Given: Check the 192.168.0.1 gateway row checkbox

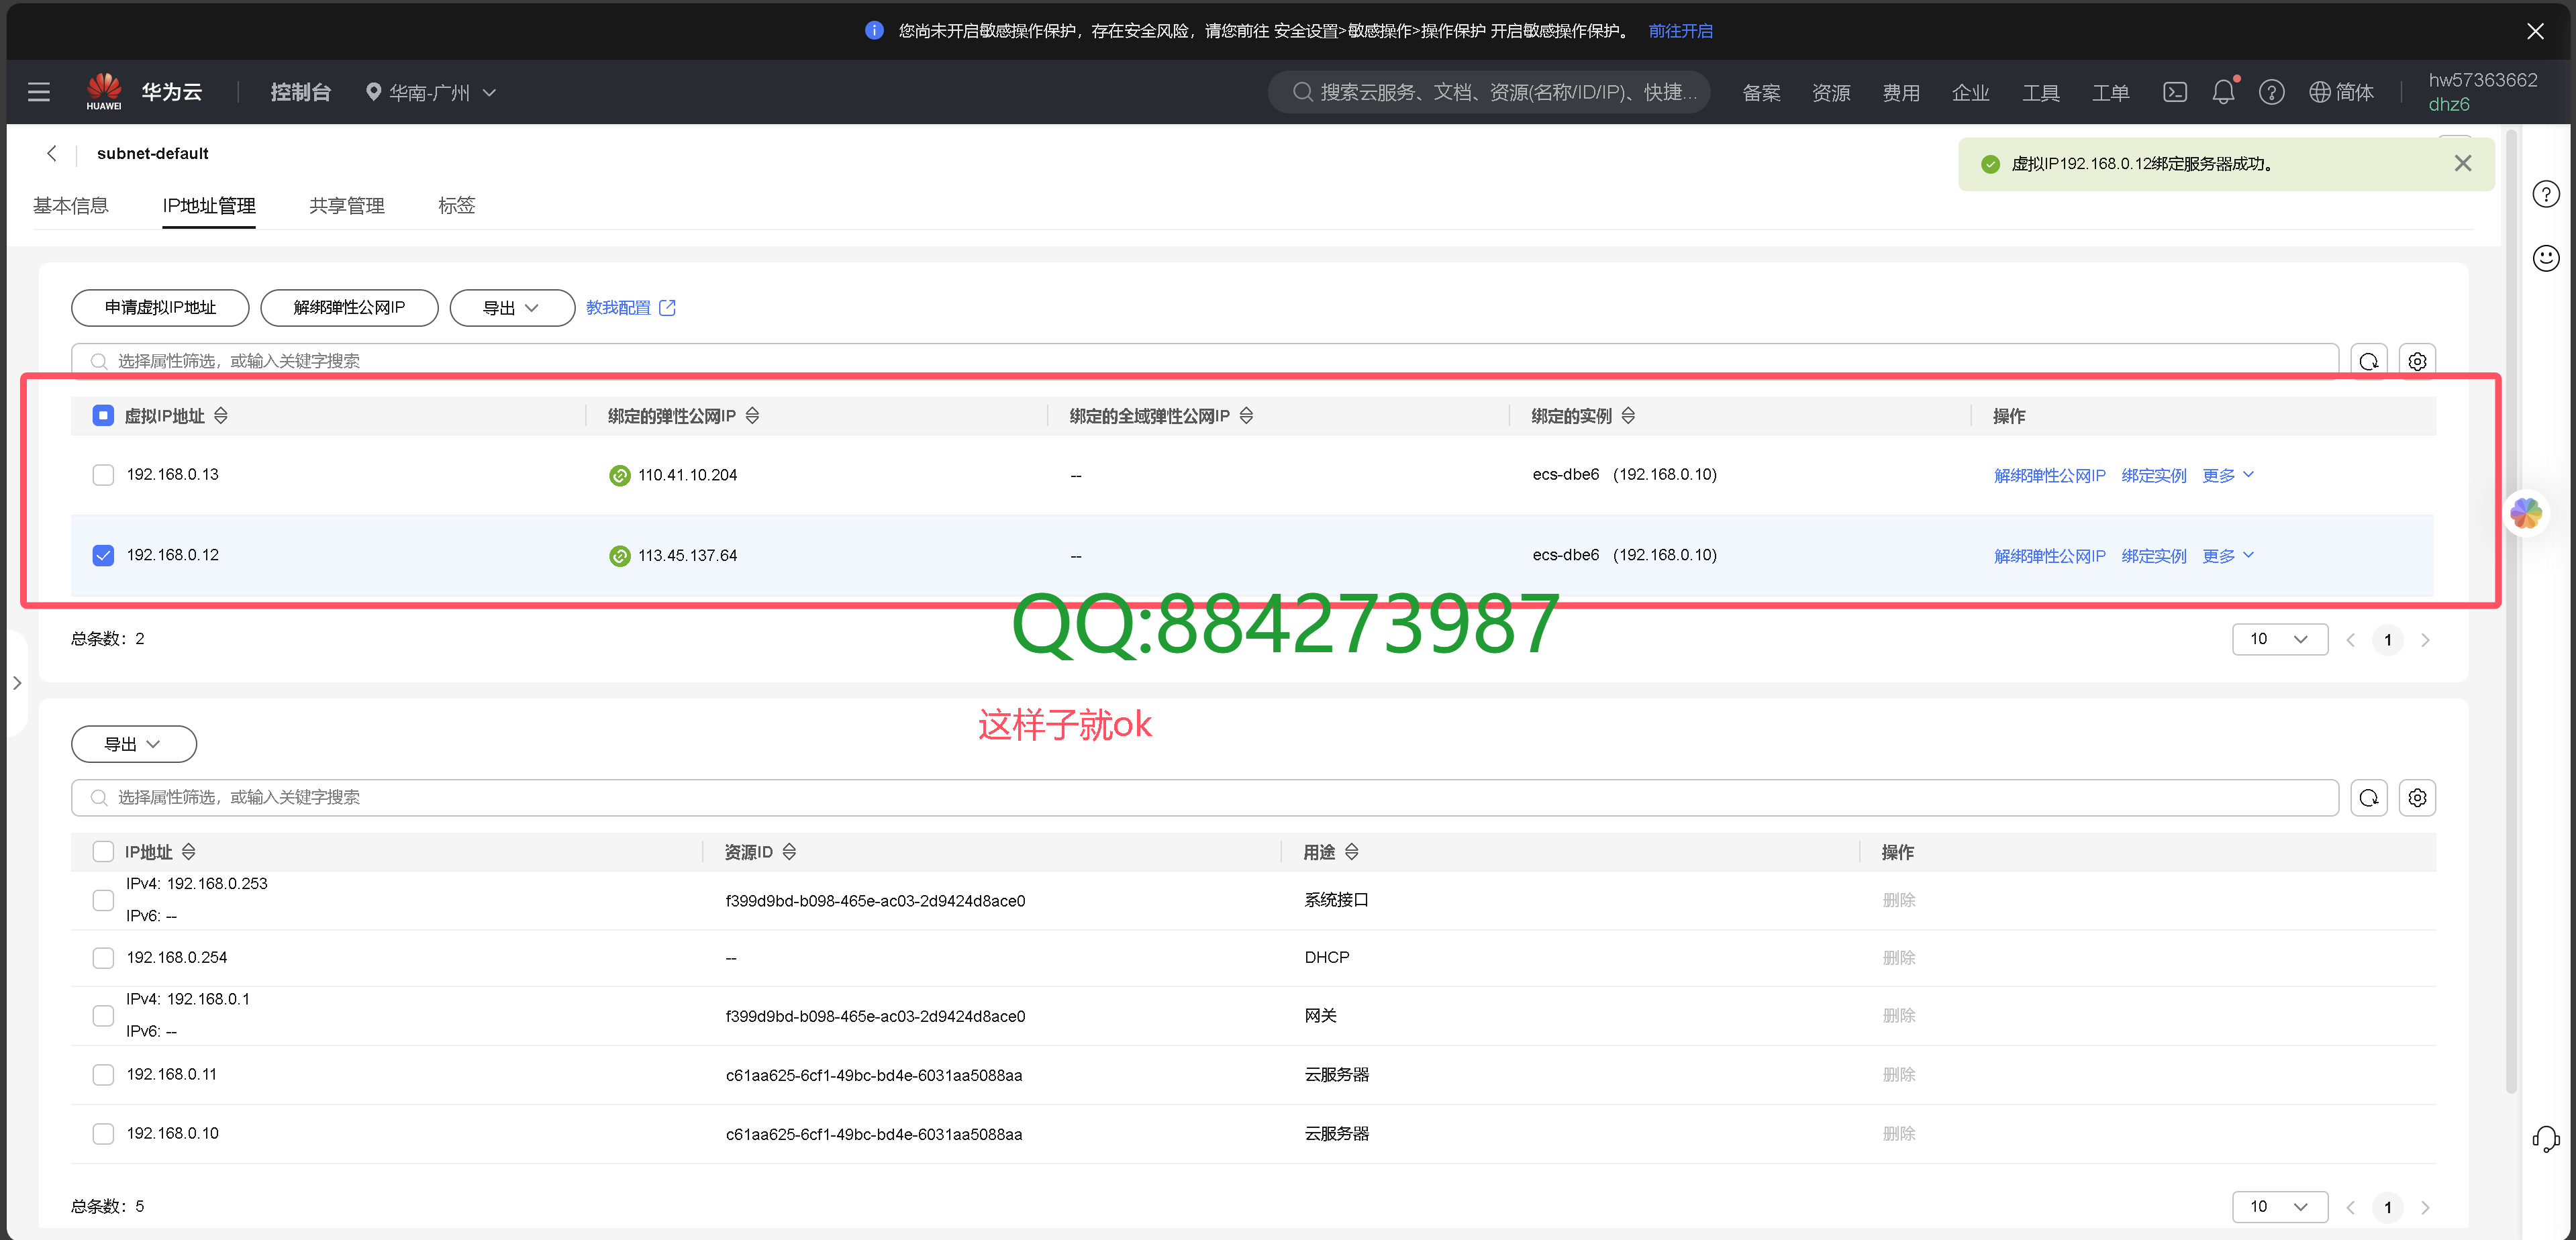Looking at the screenshot, I should [x=103, y=1015].
